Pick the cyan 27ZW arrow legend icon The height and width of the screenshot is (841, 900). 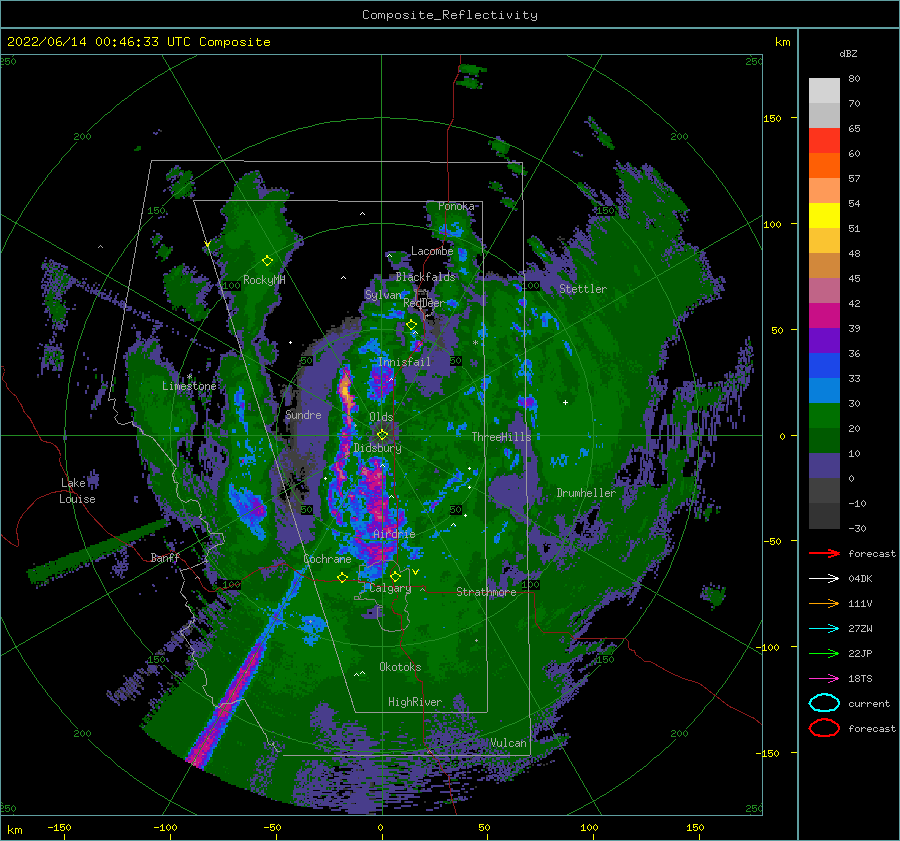[x=824, y=629]
